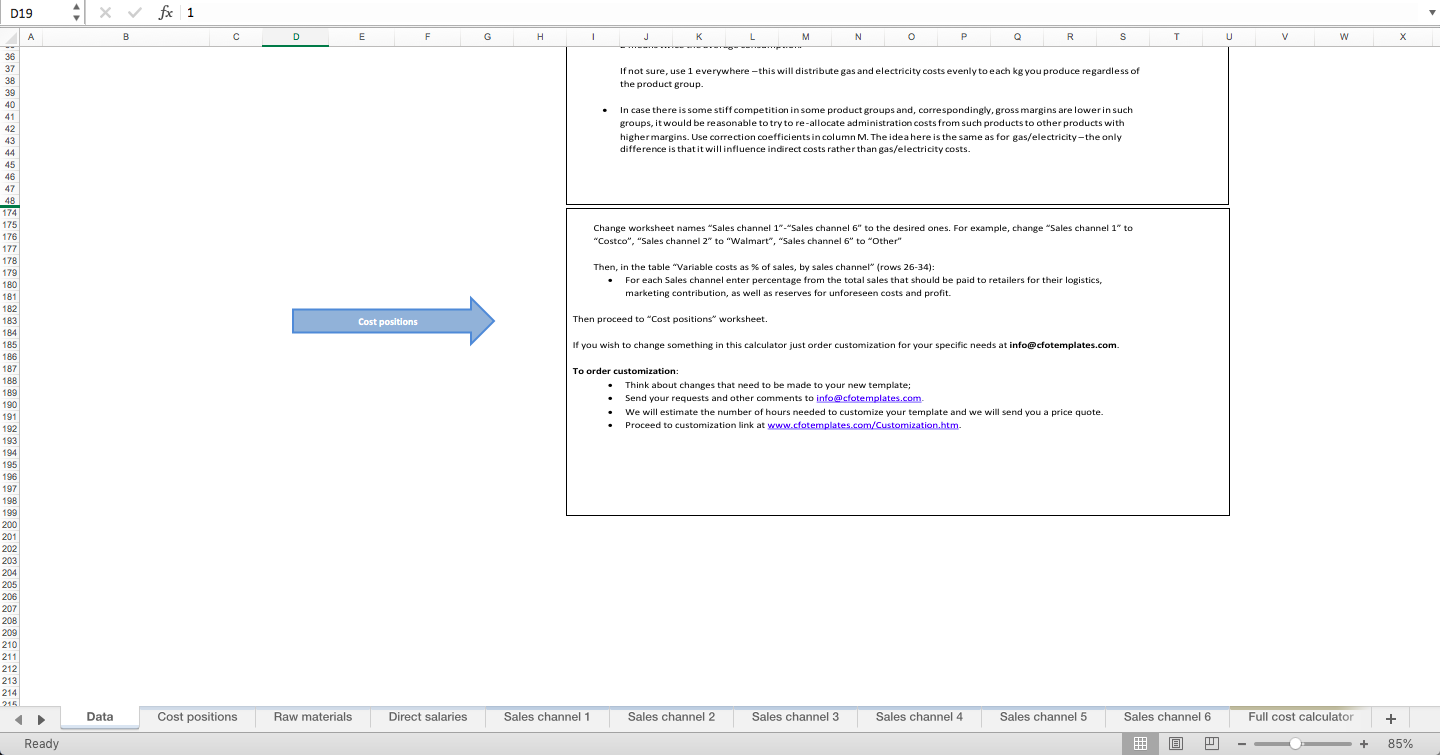Select column A header
Viewport: 1440px width, 755px height.
(x=29, y=37)
